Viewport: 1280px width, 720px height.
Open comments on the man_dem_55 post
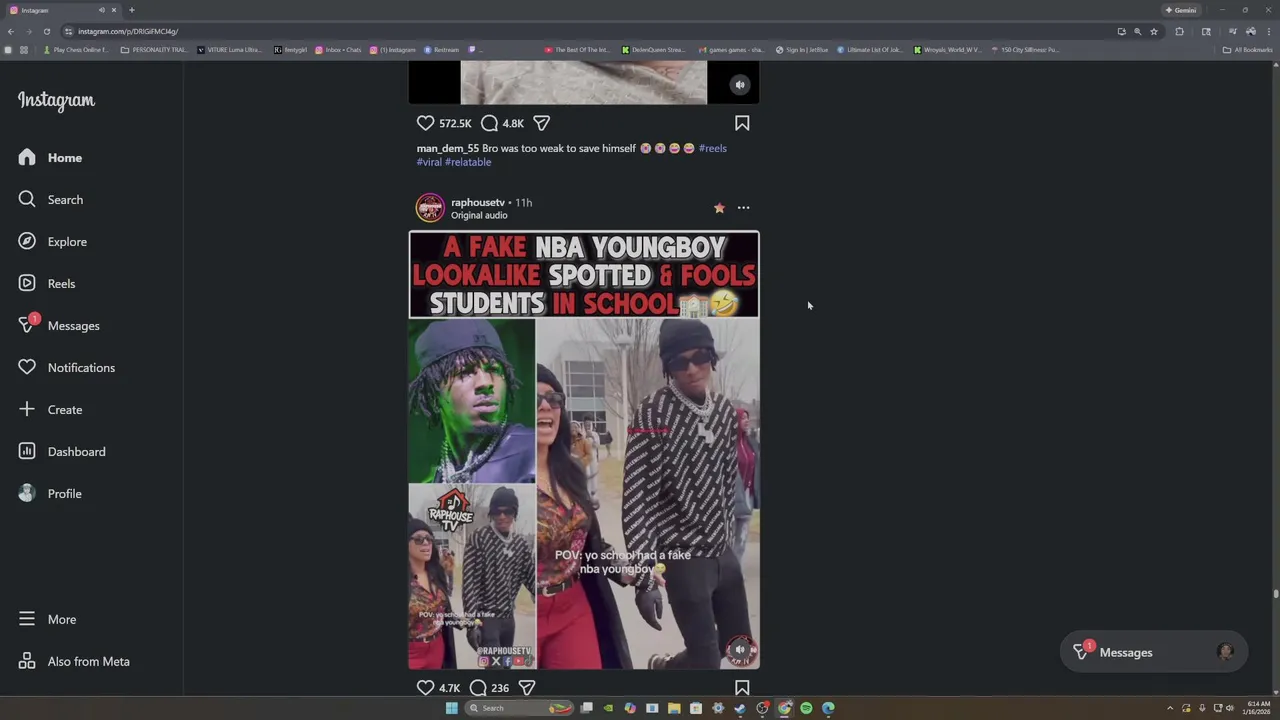(x=489, y=123)
